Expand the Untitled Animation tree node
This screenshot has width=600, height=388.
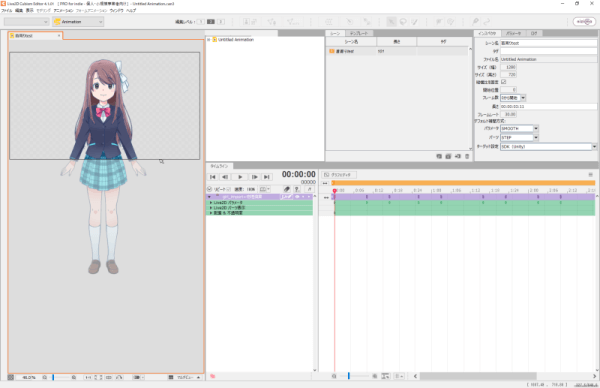pyautogui.click(x=209, y=39)
